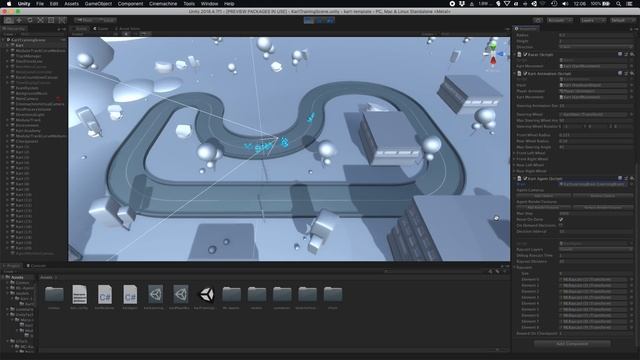
Task: Select the Unity logo asset in Project
Action: click(x=207, y=294)
